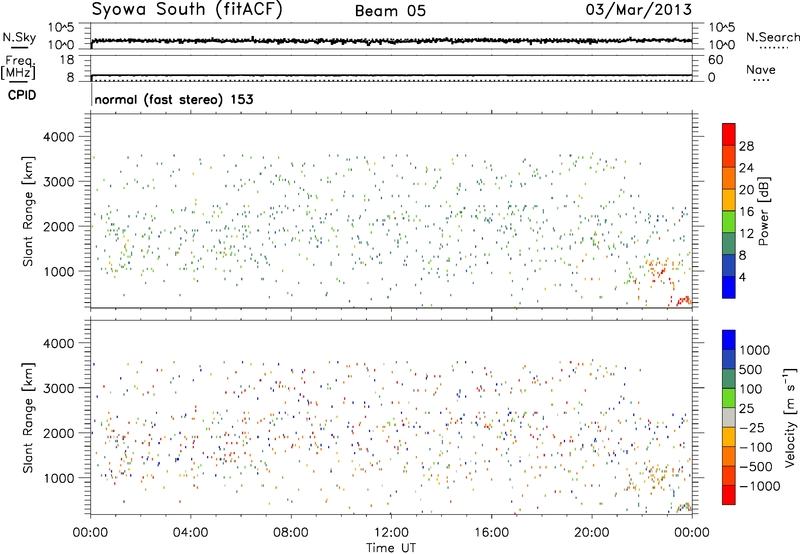Pick the blue top velocity colorbar swatch
The height and width of the screenshot is (554, 800).
point(729,340)
